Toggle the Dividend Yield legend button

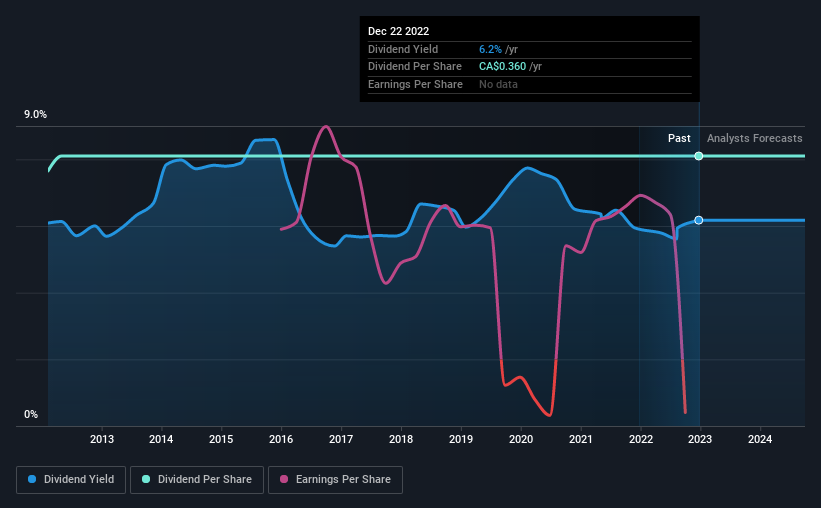click(x=71, y=480)
